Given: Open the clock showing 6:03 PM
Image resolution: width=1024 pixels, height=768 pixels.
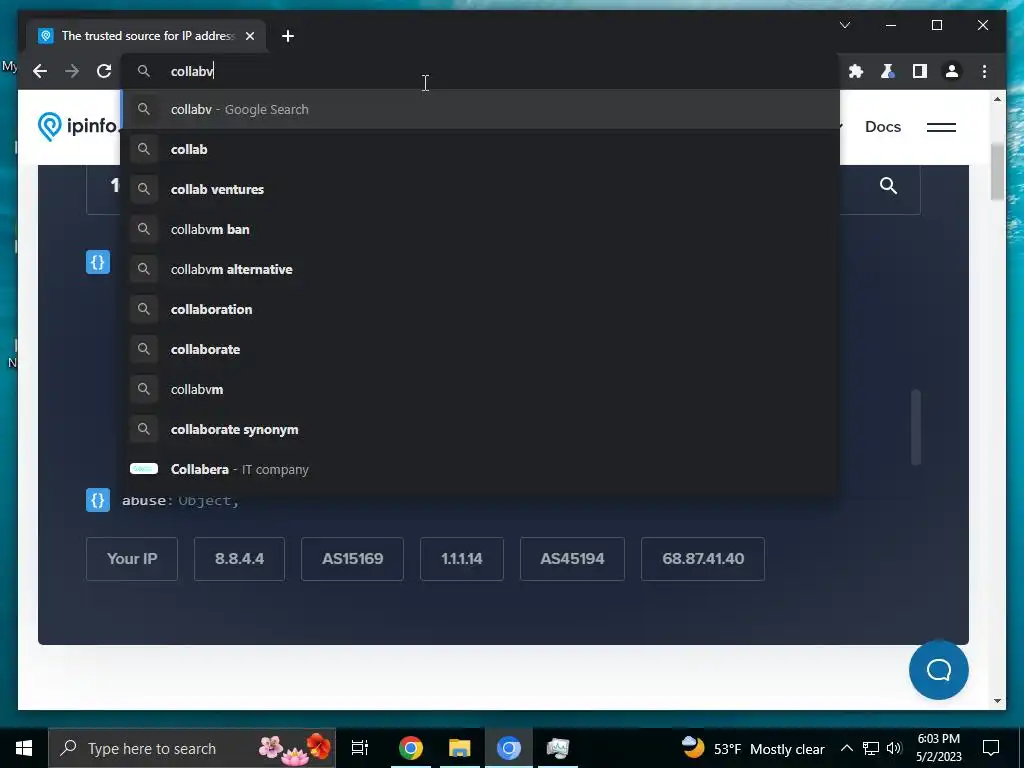Looking at the screenshot, I should coord(938,748).
